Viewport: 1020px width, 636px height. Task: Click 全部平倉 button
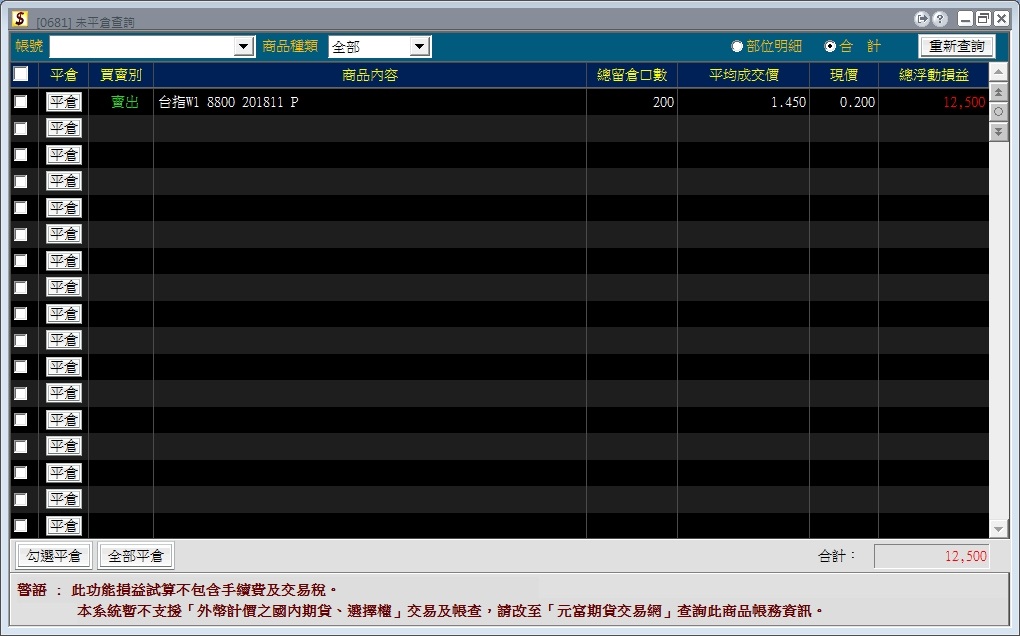pyautogui.click(x=135, y=556)
